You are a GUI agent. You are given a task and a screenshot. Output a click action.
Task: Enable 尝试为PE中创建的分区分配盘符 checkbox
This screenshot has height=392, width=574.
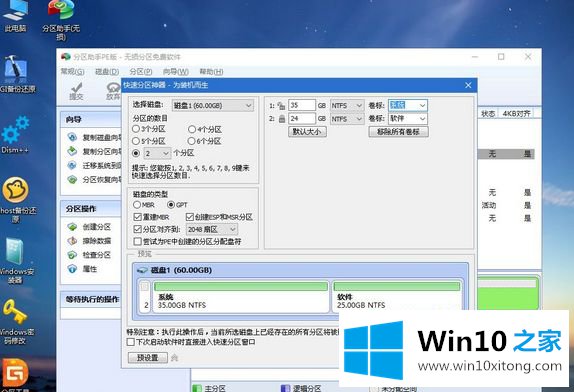coord(137,242)
